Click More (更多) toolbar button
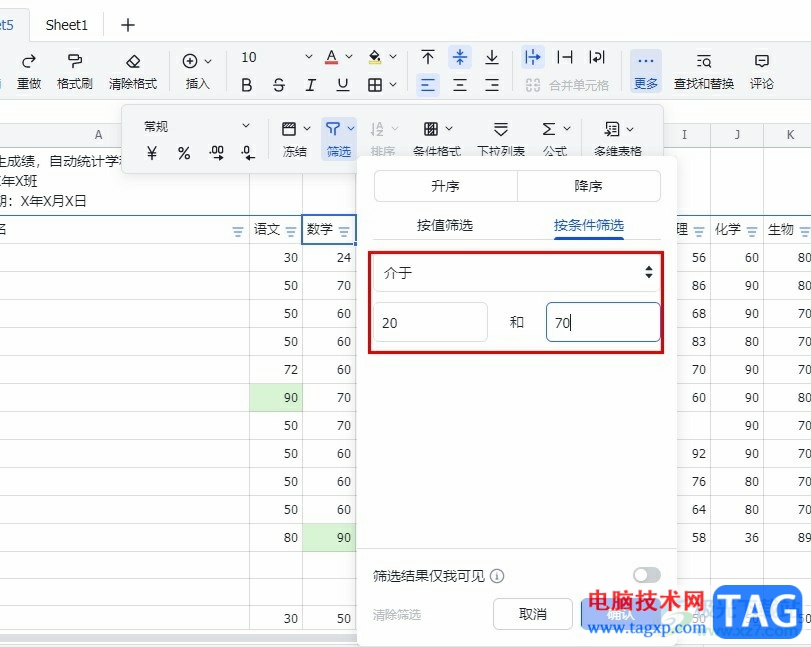The height and width of the screenshot is (647, 811). point(645,71)
